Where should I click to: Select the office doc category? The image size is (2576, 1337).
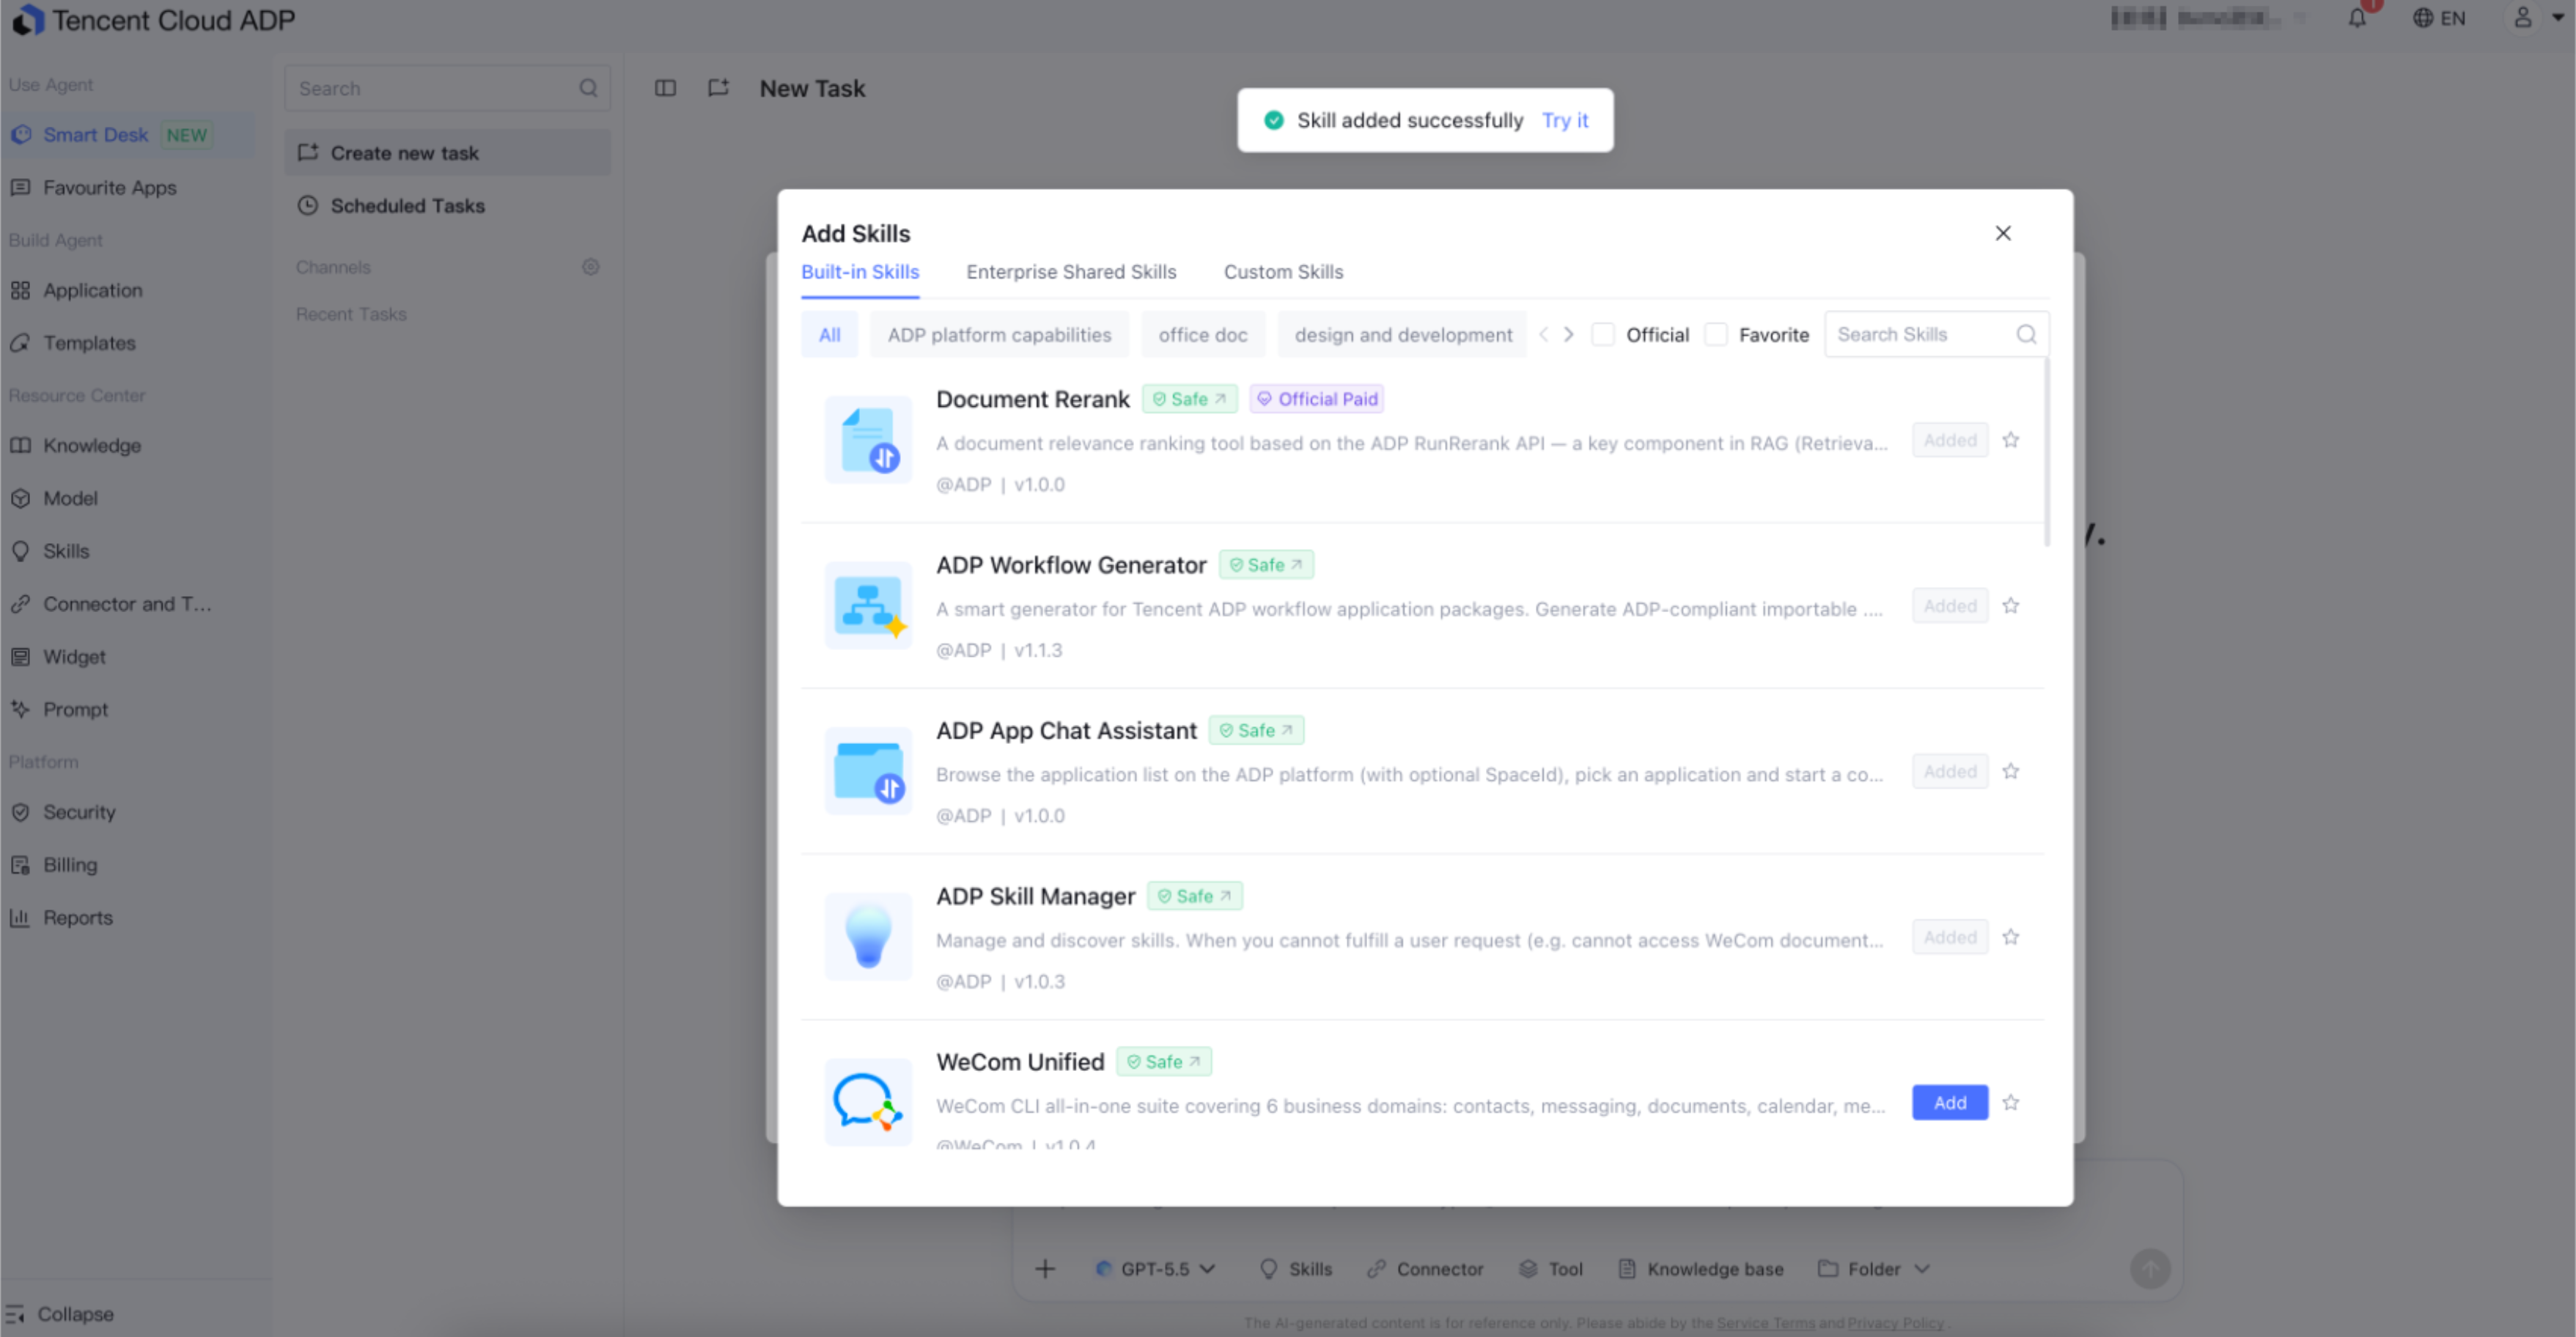tap(1202, 335)
